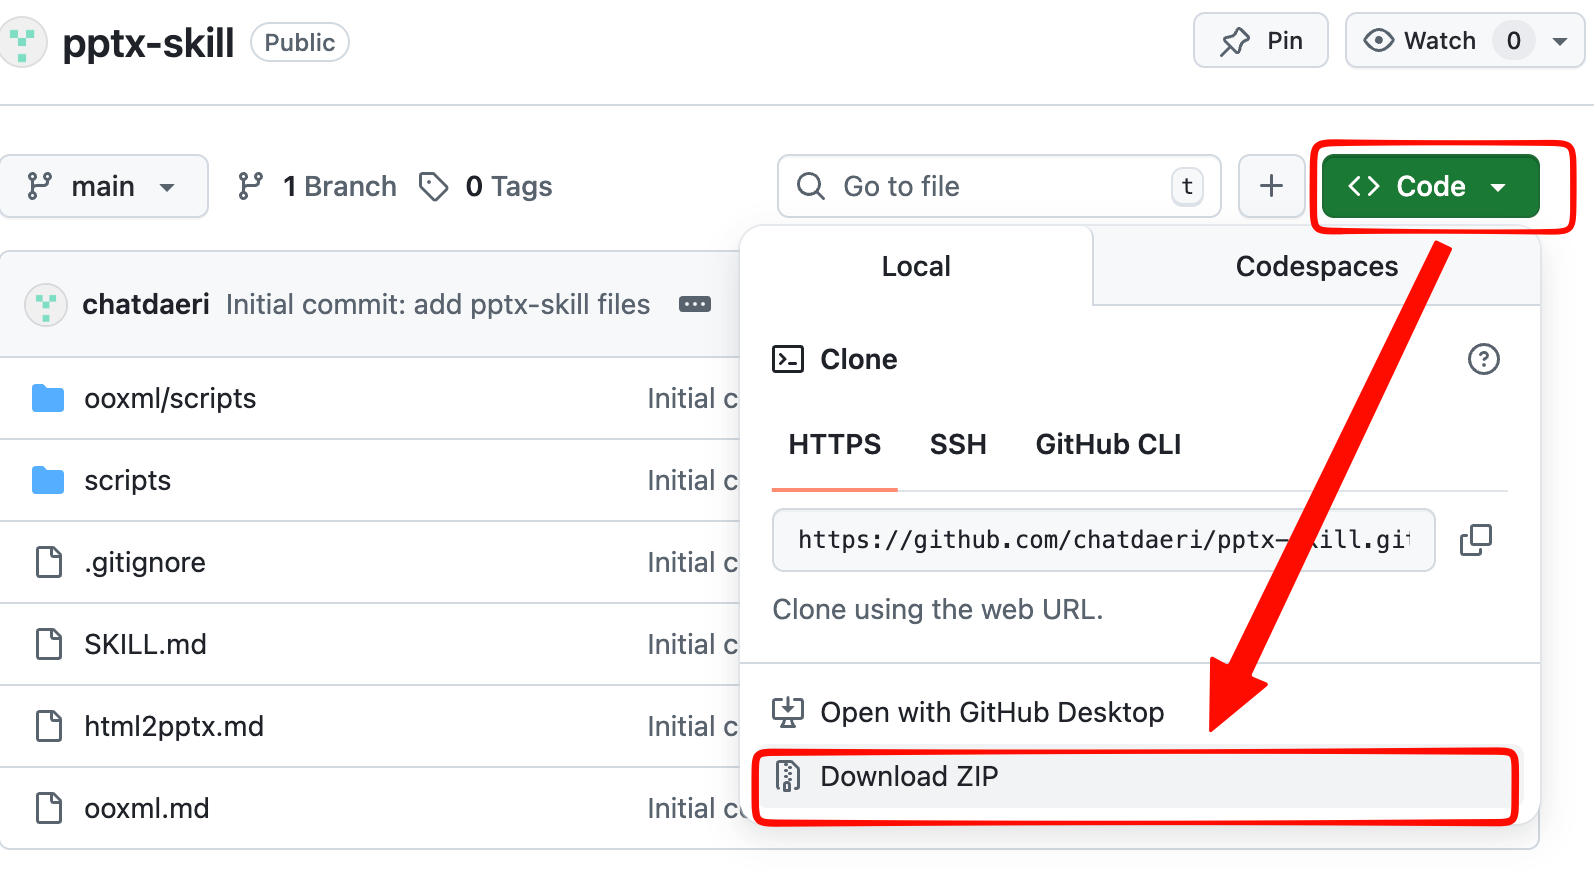This screenshot has height=870, width=1594.
Task: Click the folder icon beside scripts
Action: (x=48, y=480)
